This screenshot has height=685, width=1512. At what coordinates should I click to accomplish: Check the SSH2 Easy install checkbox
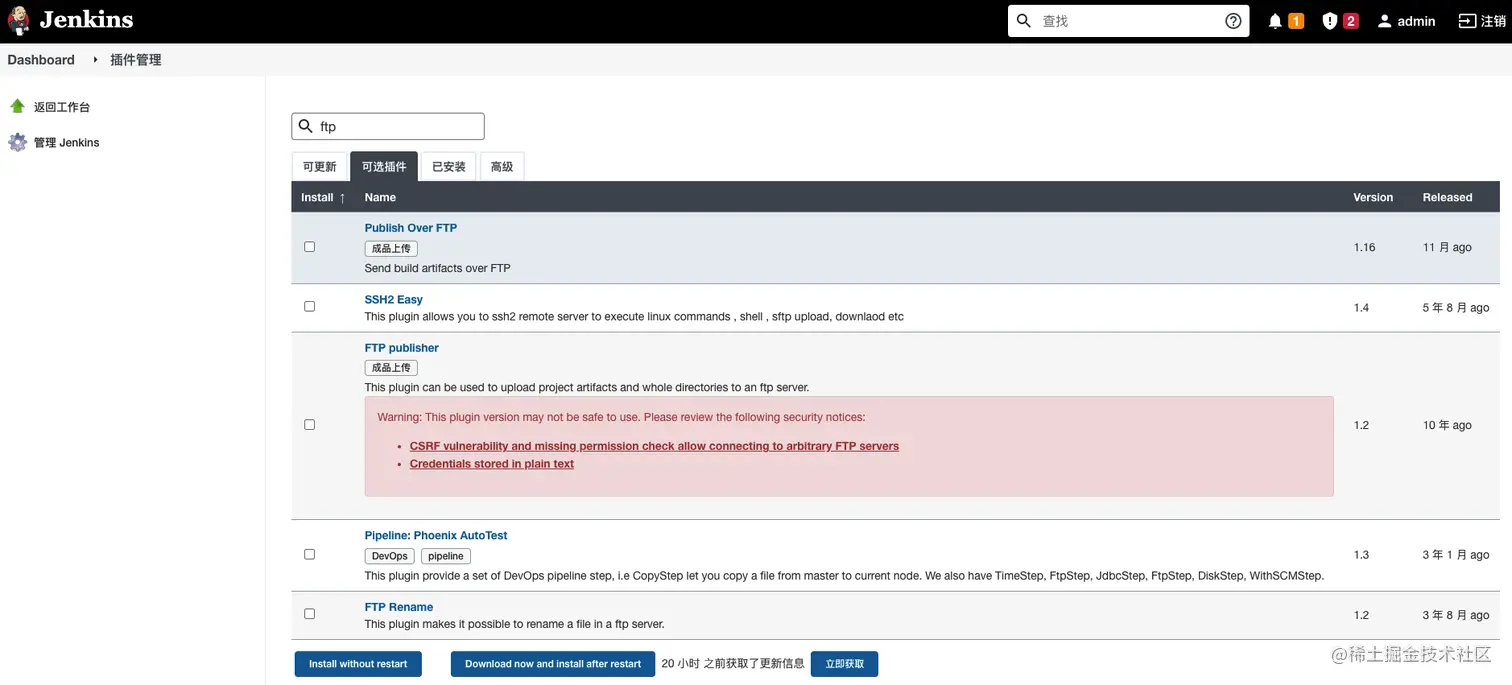309,306
